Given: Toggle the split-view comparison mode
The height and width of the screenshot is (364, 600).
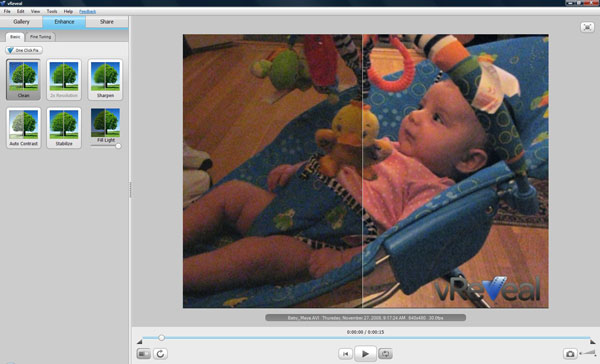Looking at the screenshot, I should coord(143,354).
